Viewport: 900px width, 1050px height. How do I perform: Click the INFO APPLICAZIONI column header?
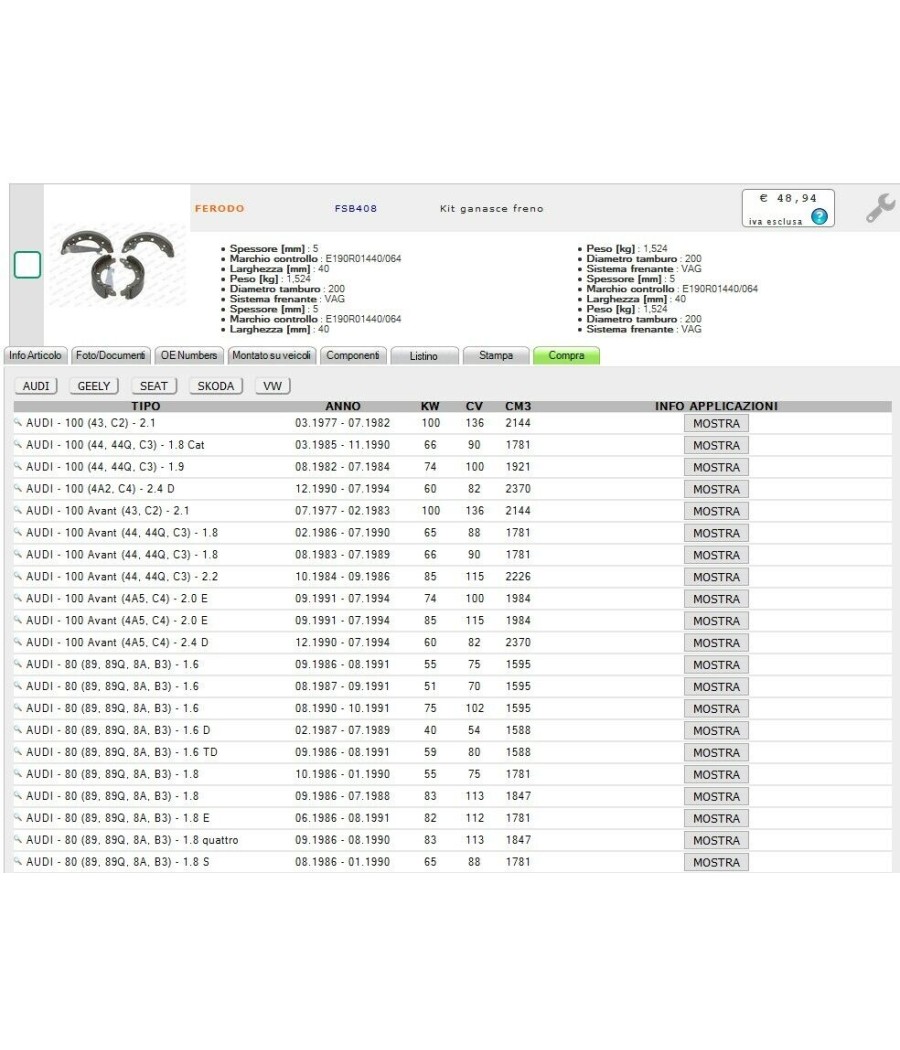pyautogui.click(x=717, y=406)
